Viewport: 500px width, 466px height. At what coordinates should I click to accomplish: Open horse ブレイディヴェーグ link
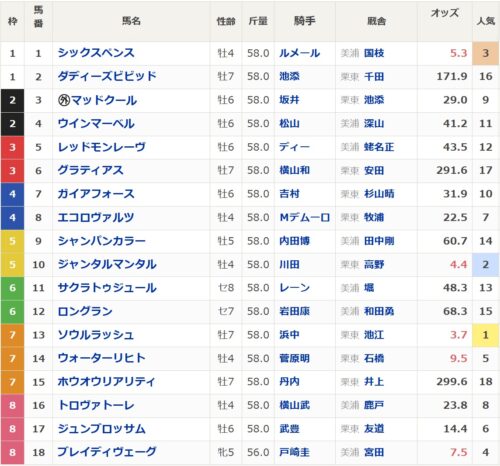coord(107,452)
